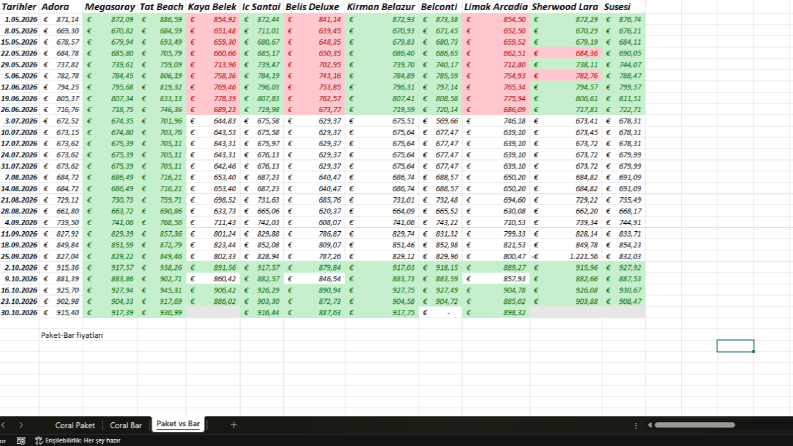Select Sherwood Lara value 1.221,56
The image size is (793, 446).
point(565,256)
